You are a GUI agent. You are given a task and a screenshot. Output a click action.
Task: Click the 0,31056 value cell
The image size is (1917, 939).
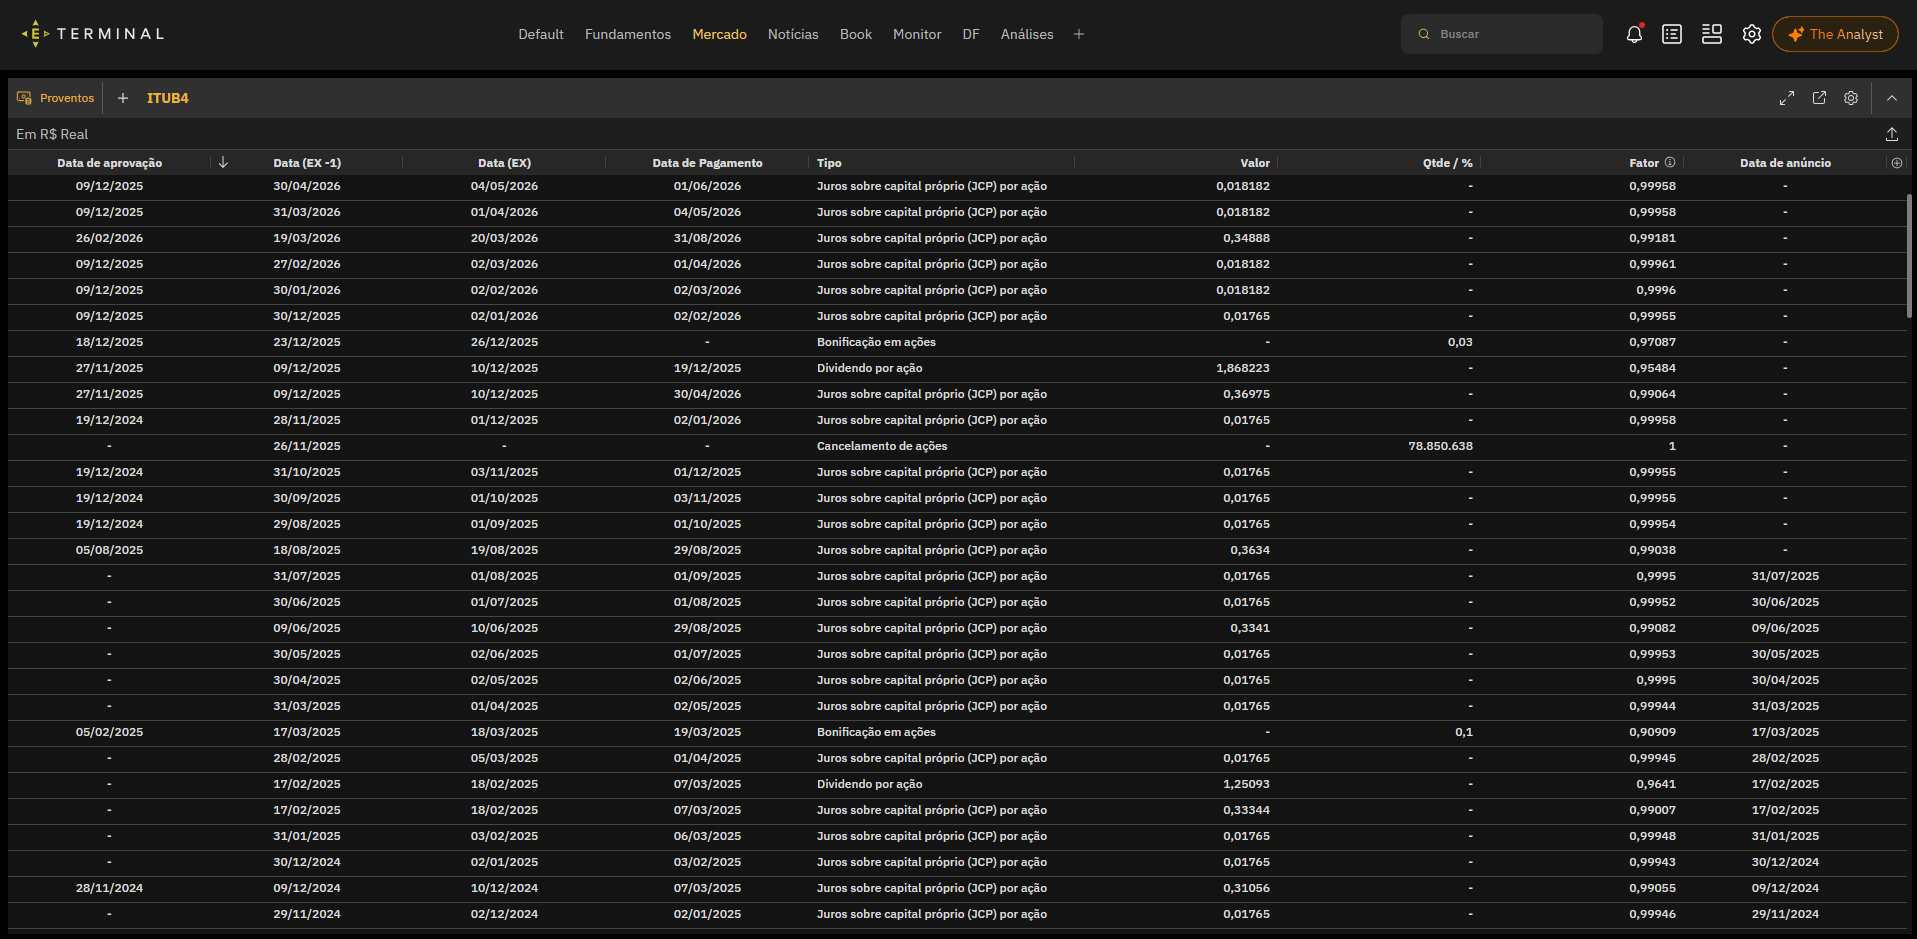pos(1246,888)
